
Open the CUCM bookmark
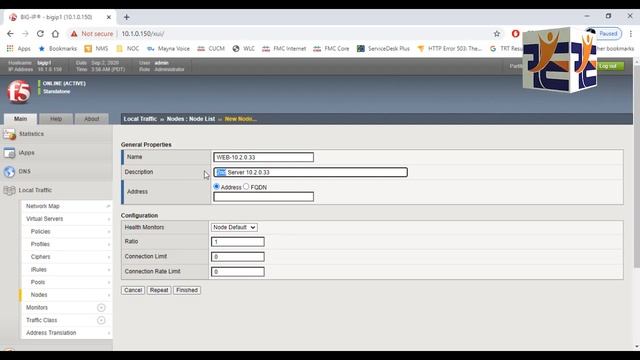pyautogui.click(x=211, y=49)
